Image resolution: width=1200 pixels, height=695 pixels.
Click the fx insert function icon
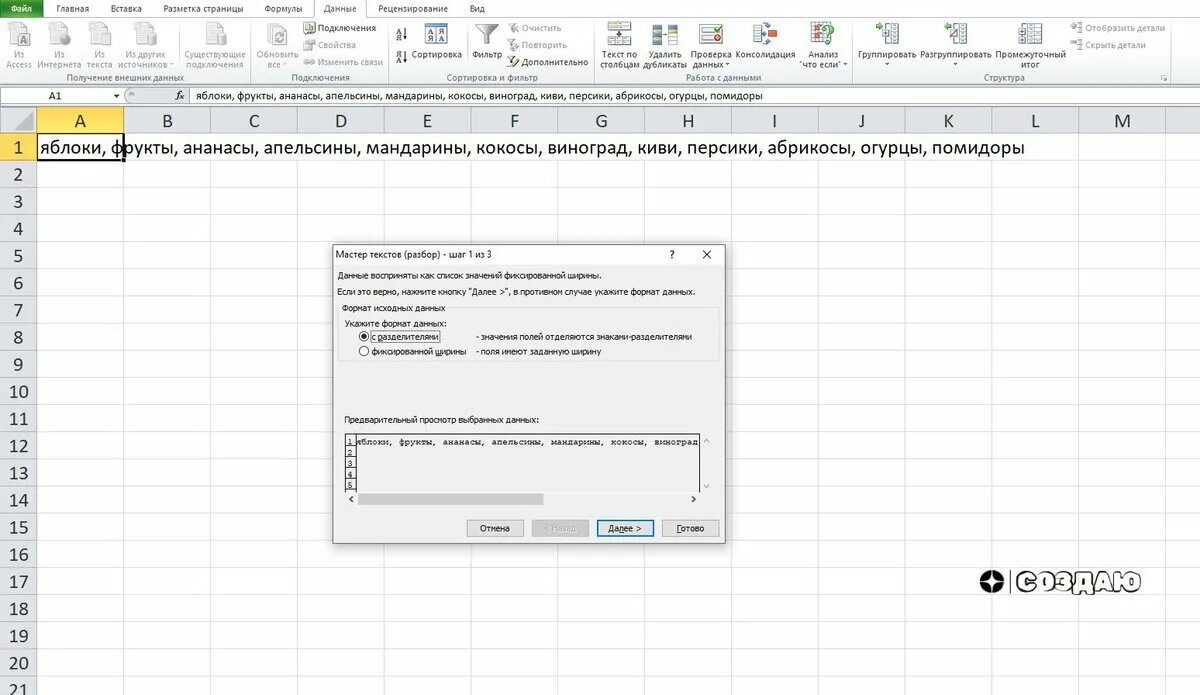180,96
